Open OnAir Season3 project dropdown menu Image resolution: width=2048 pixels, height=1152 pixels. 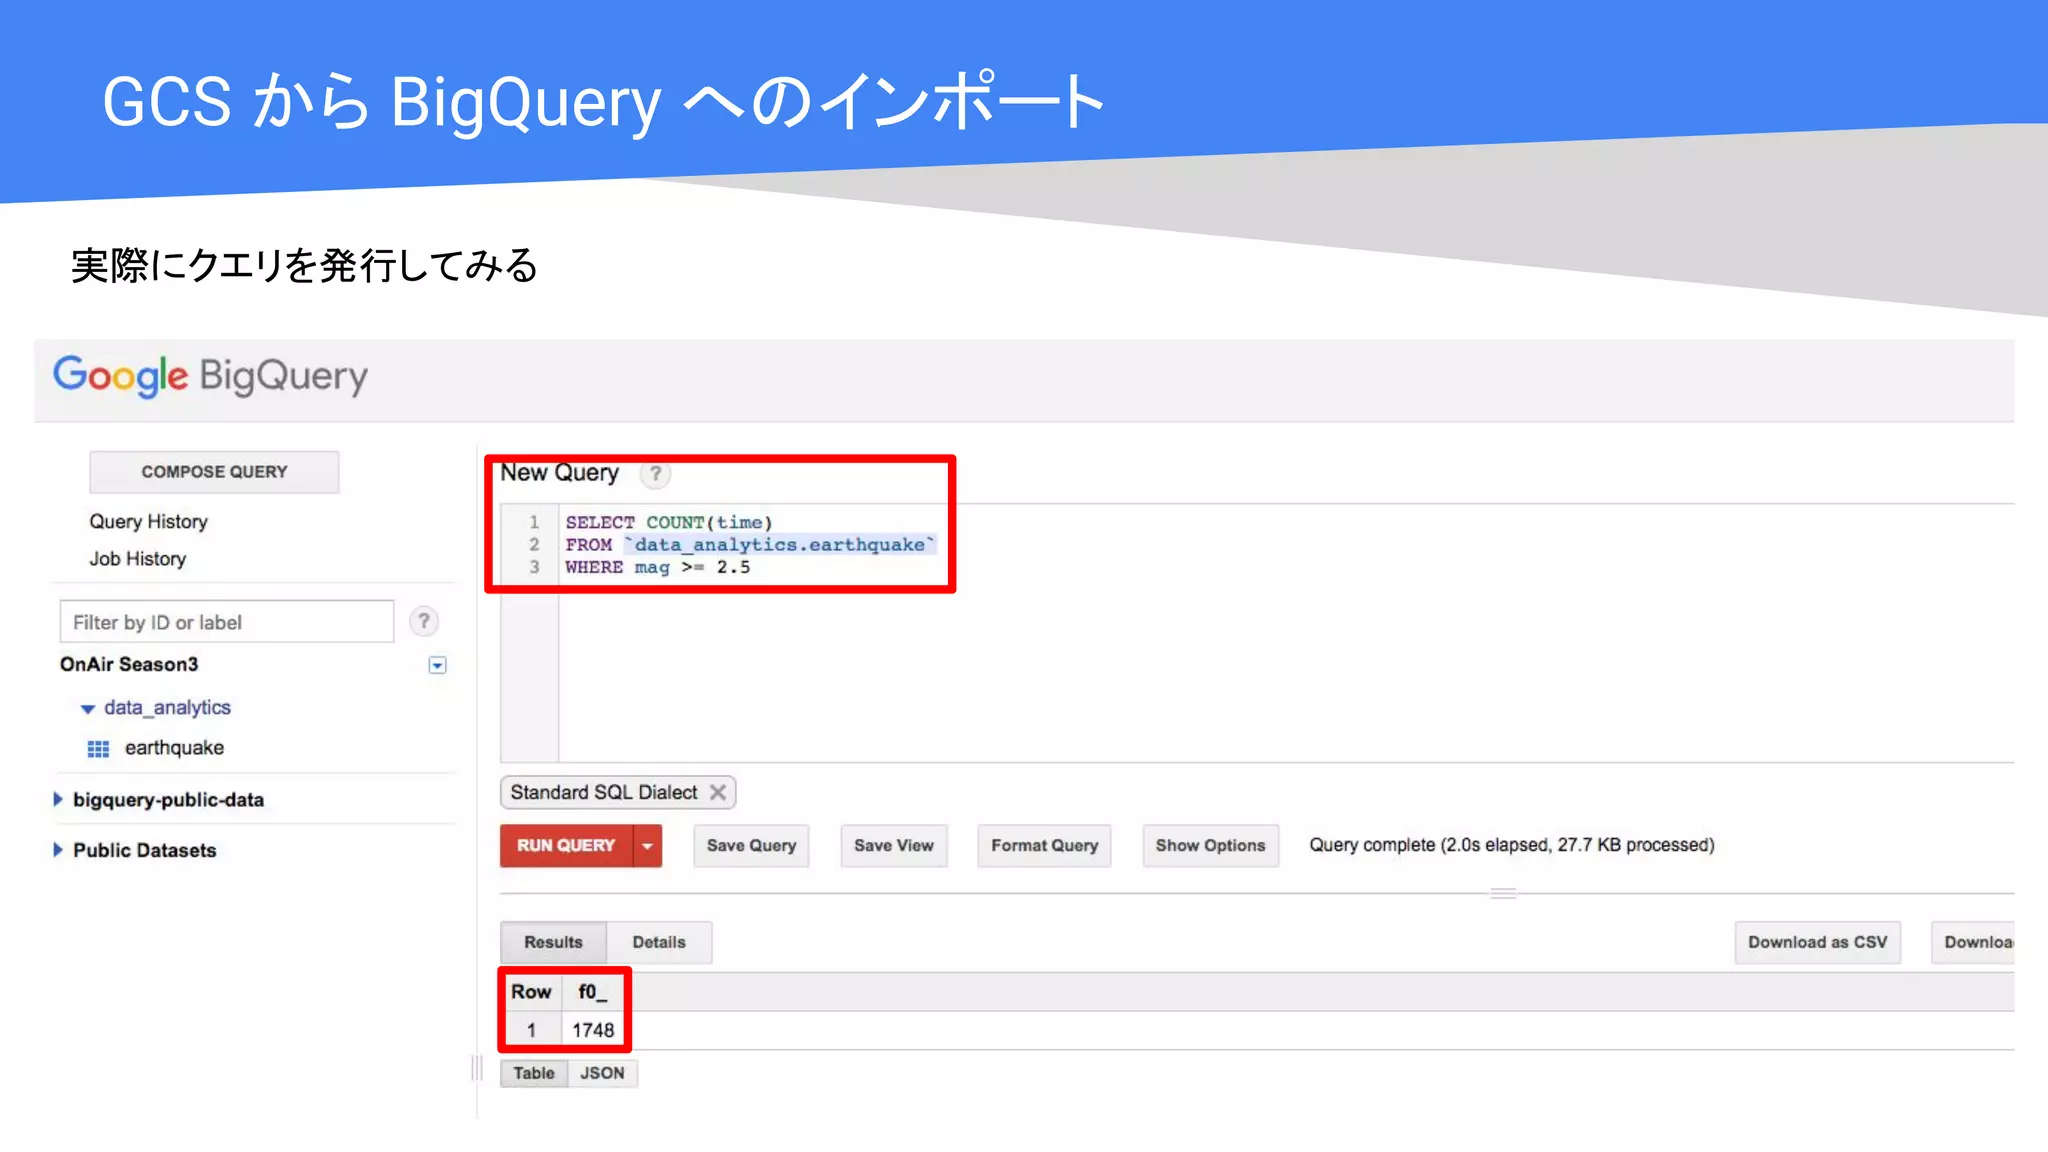(437, 665)
